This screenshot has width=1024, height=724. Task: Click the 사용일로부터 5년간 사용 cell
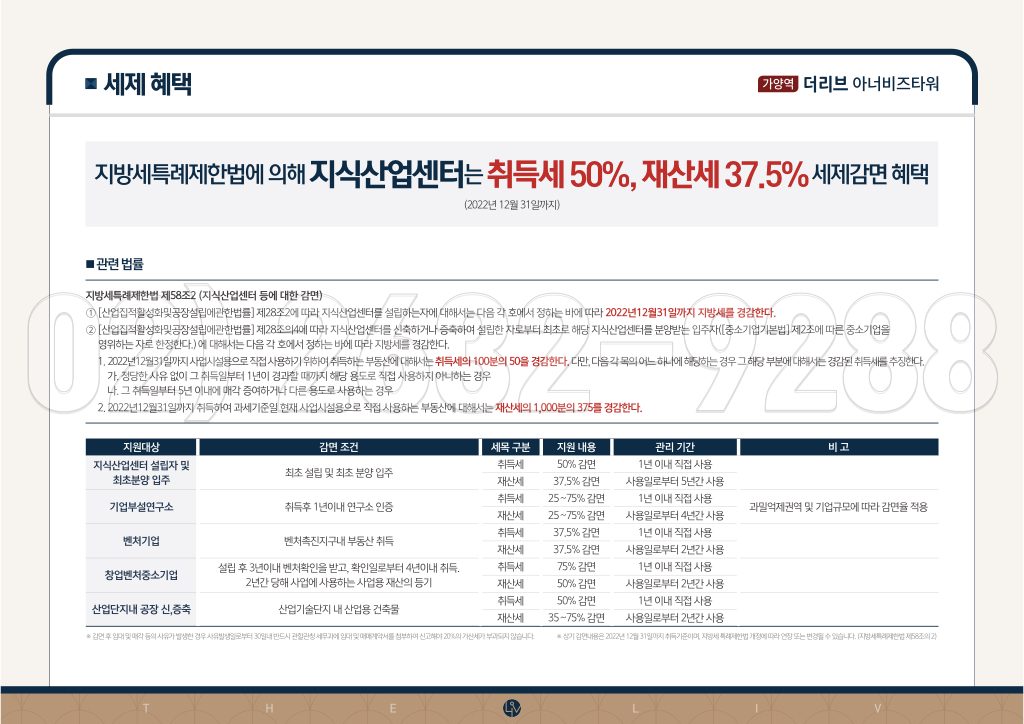675,482
